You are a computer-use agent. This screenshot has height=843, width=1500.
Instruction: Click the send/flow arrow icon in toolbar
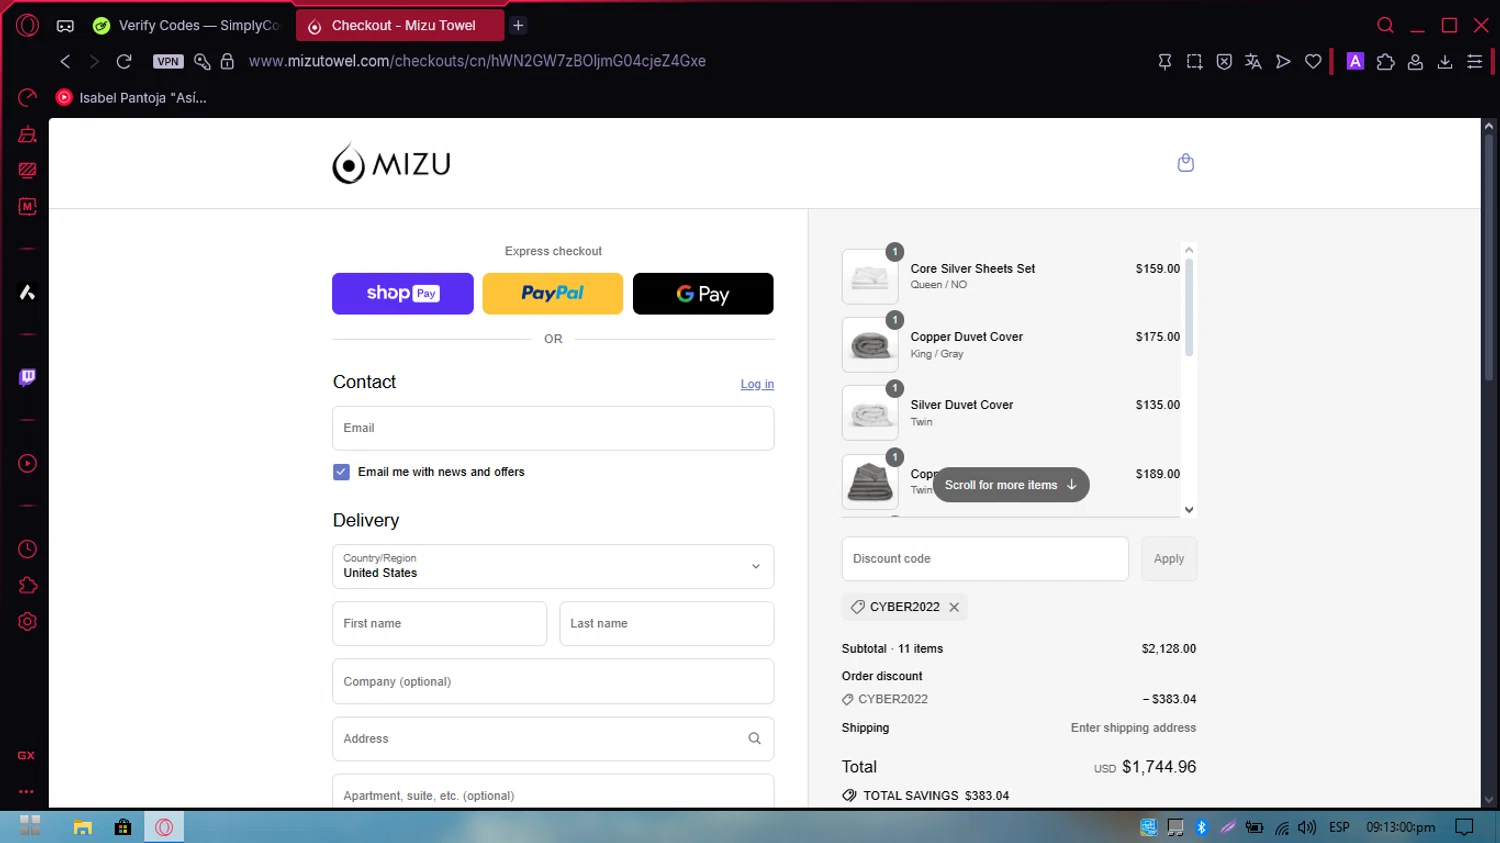point(1283,62)
